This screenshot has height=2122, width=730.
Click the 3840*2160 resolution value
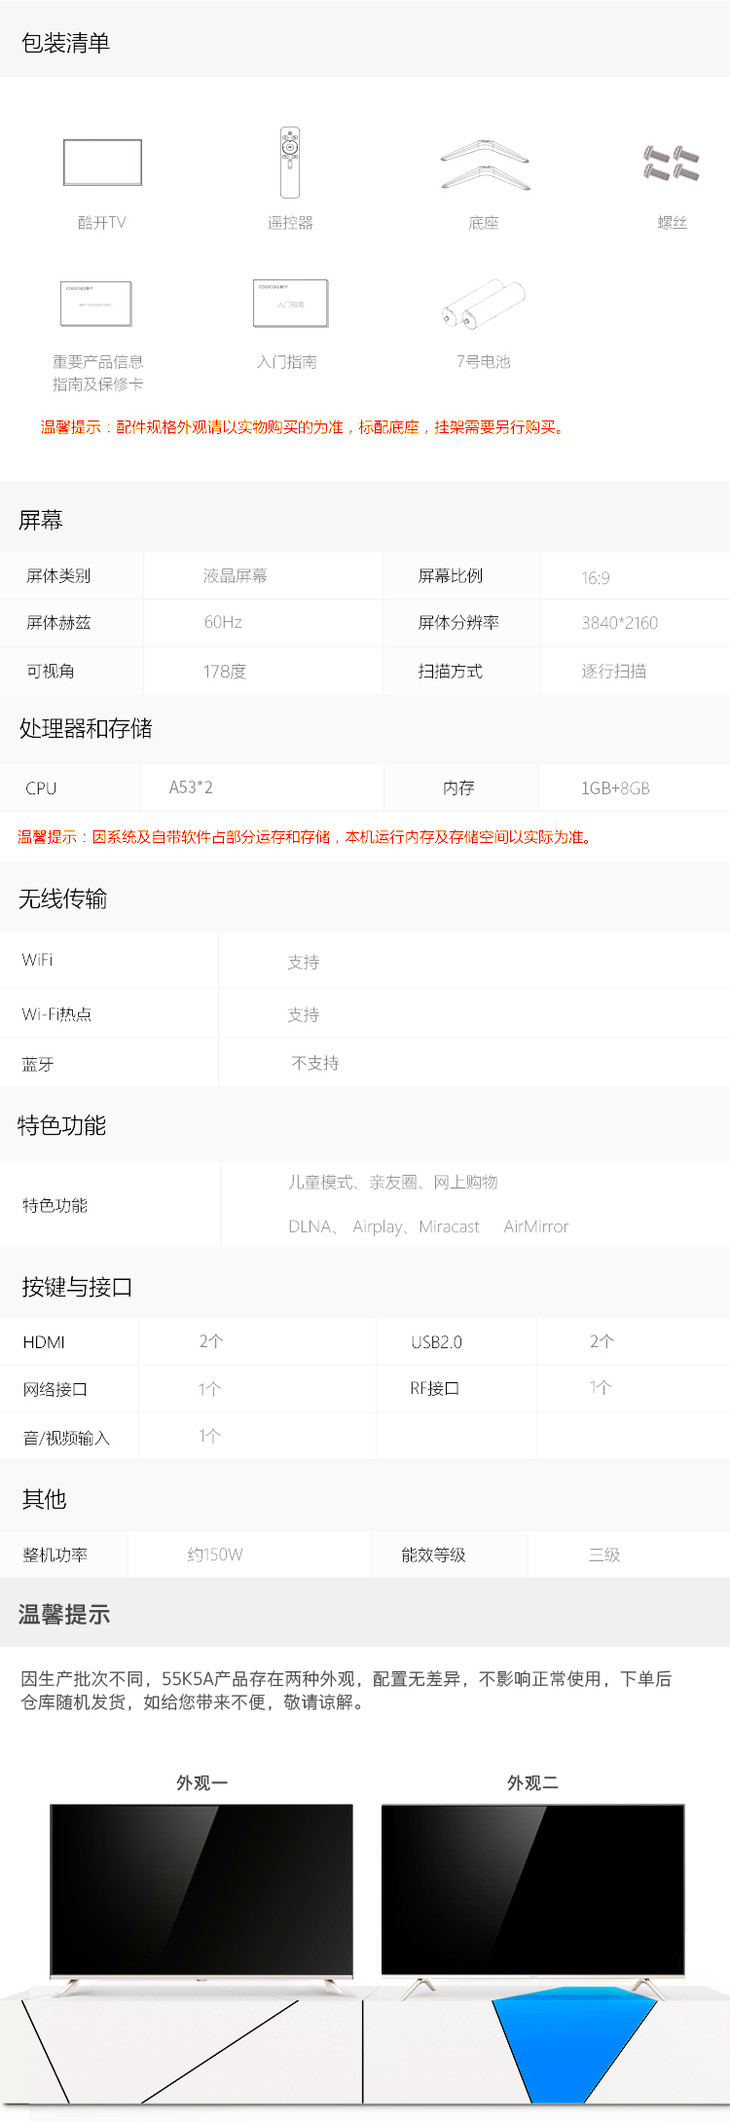619,623
